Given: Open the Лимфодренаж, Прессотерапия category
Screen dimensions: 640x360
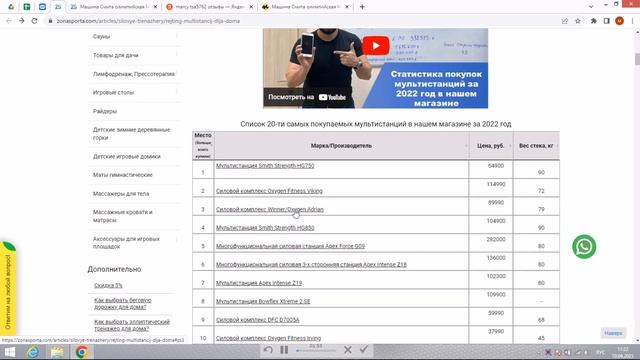Looking at the screenshot, I should [x=133, y=74].
